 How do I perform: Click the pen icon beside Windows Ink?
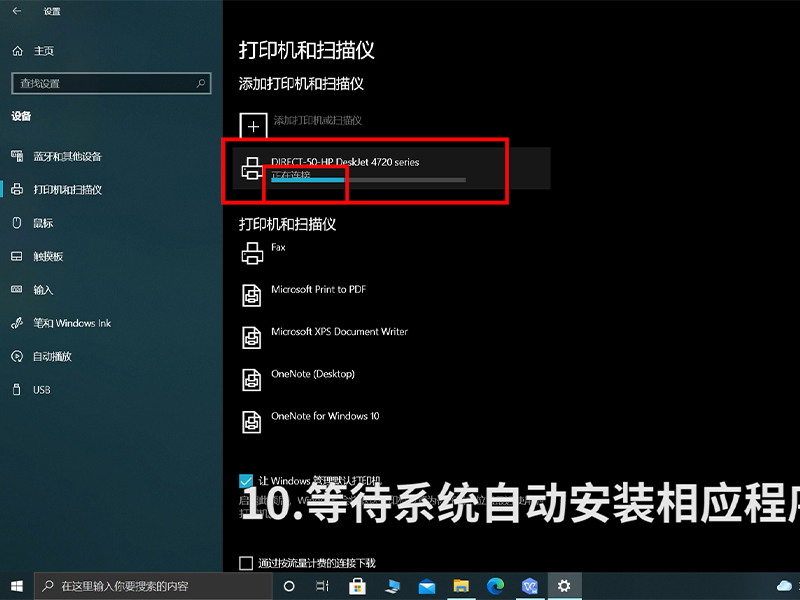coord(17,323)
